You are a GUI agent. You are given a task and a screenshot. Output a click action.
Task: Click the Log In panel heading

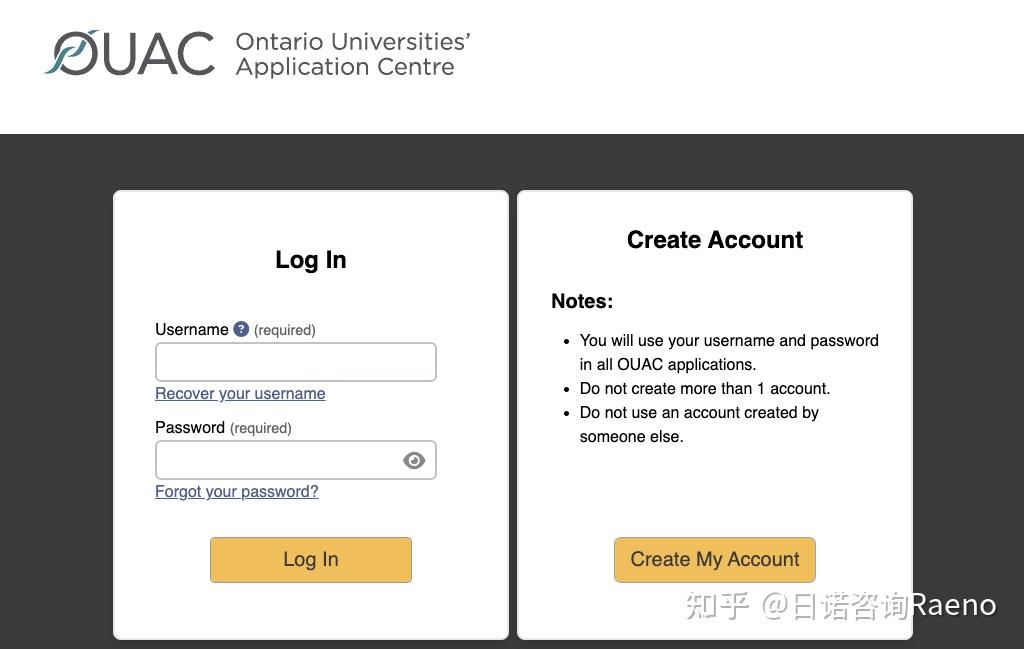pyautogui.click(x=310, y=260)
